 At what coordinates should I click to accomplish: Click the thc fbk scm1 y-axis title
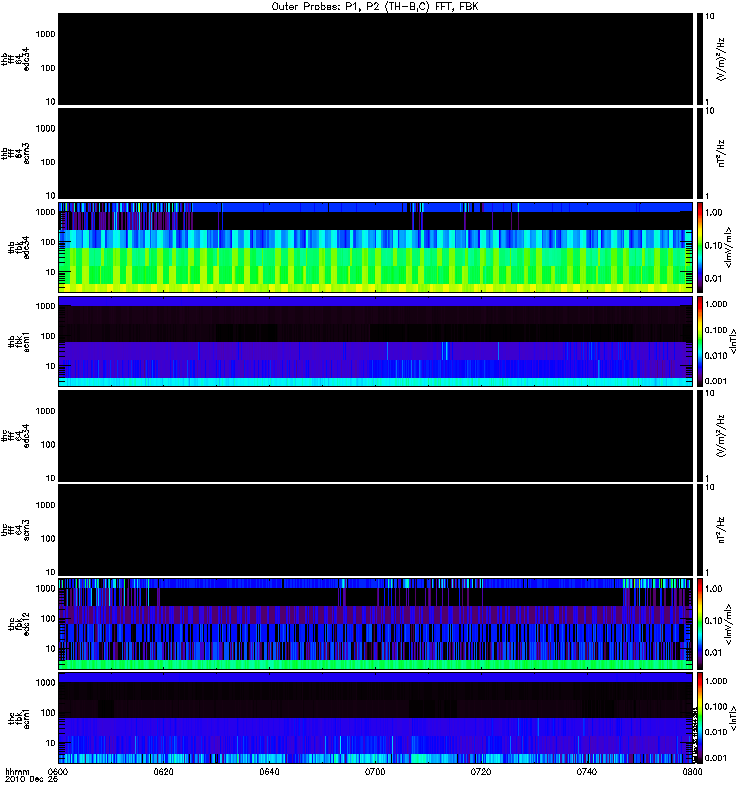click(19, 718)
